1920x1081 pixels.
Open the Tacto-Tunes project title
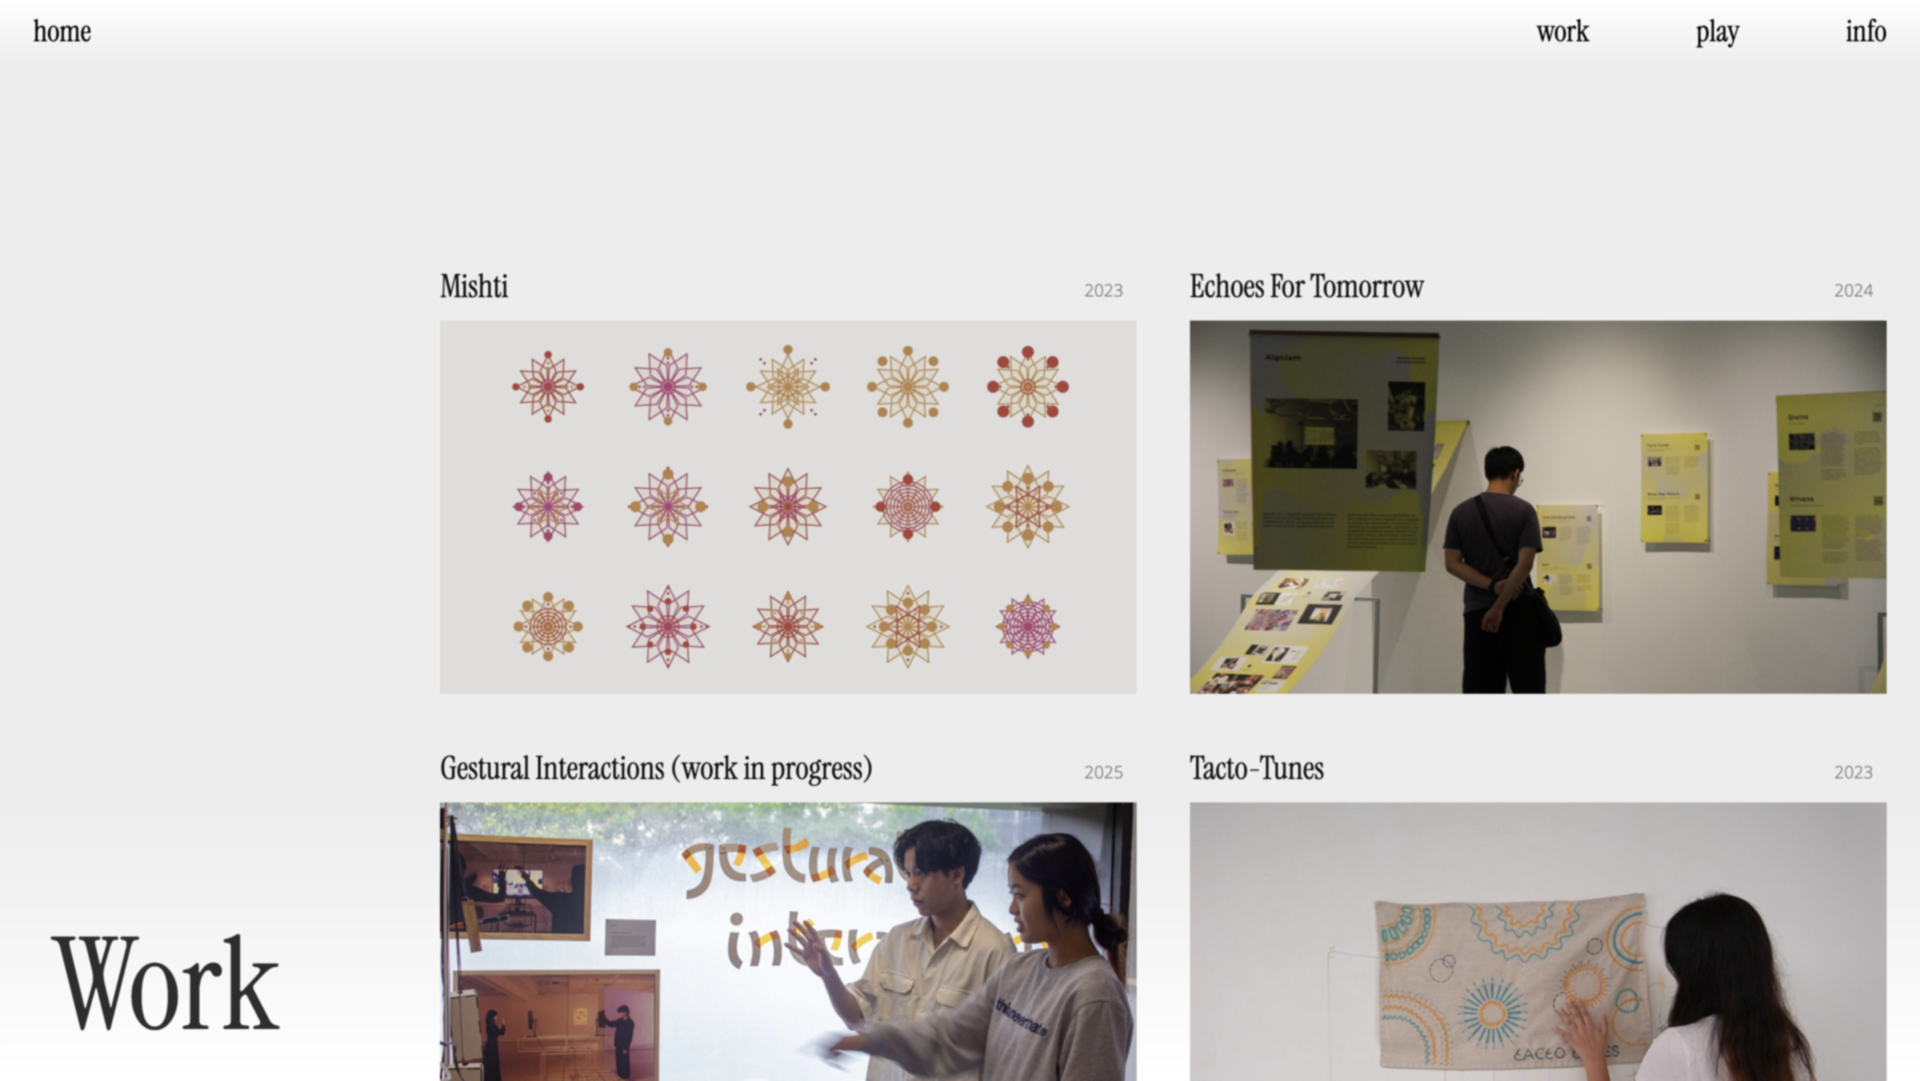(1256, 768)
